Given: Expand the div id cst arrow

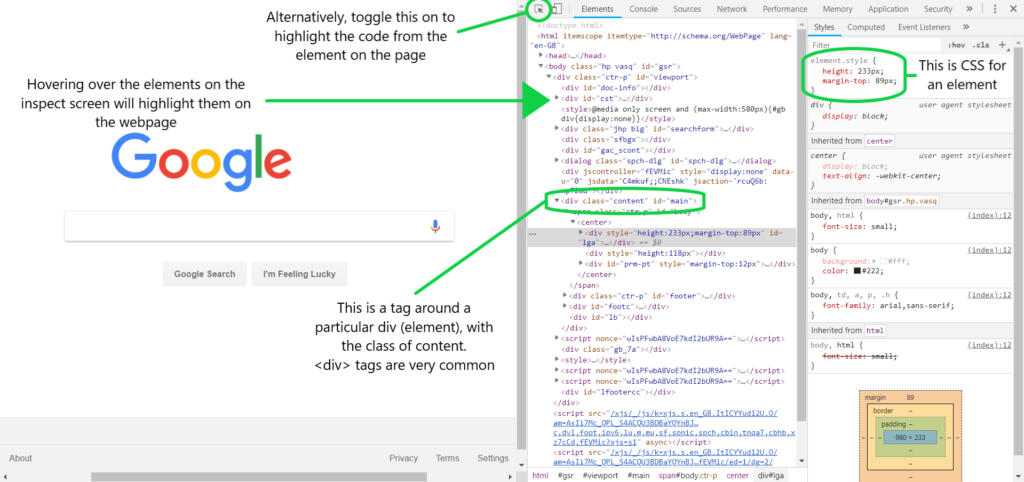Looking at the screenshot, I should [x=556, y=98].
